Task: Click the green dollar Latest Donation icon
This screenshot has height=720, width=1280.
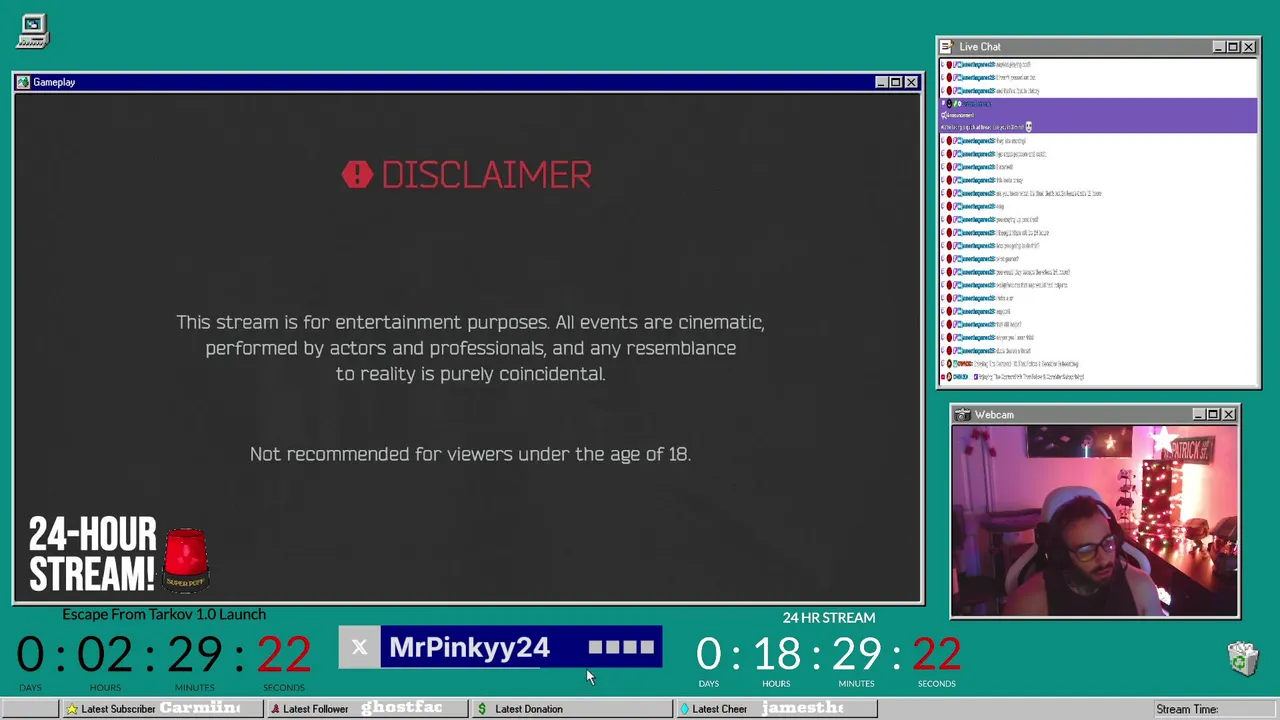Action: tap(482, 709)
